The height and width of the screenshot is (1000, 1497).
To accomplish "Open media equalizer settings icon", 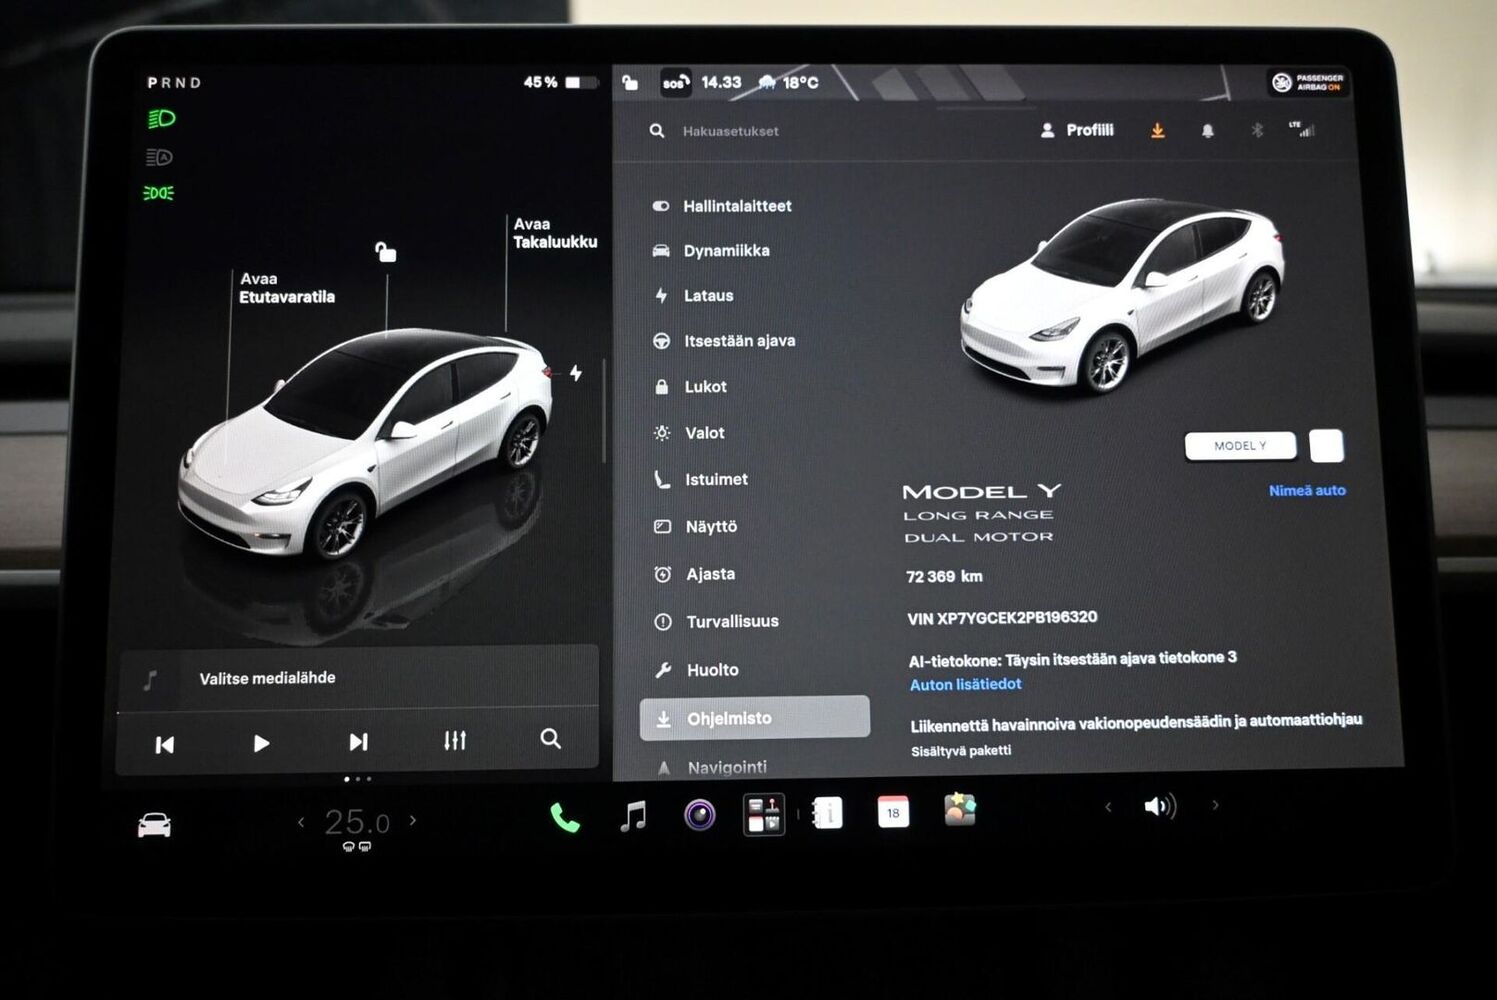I will click(x=455, y=740).
